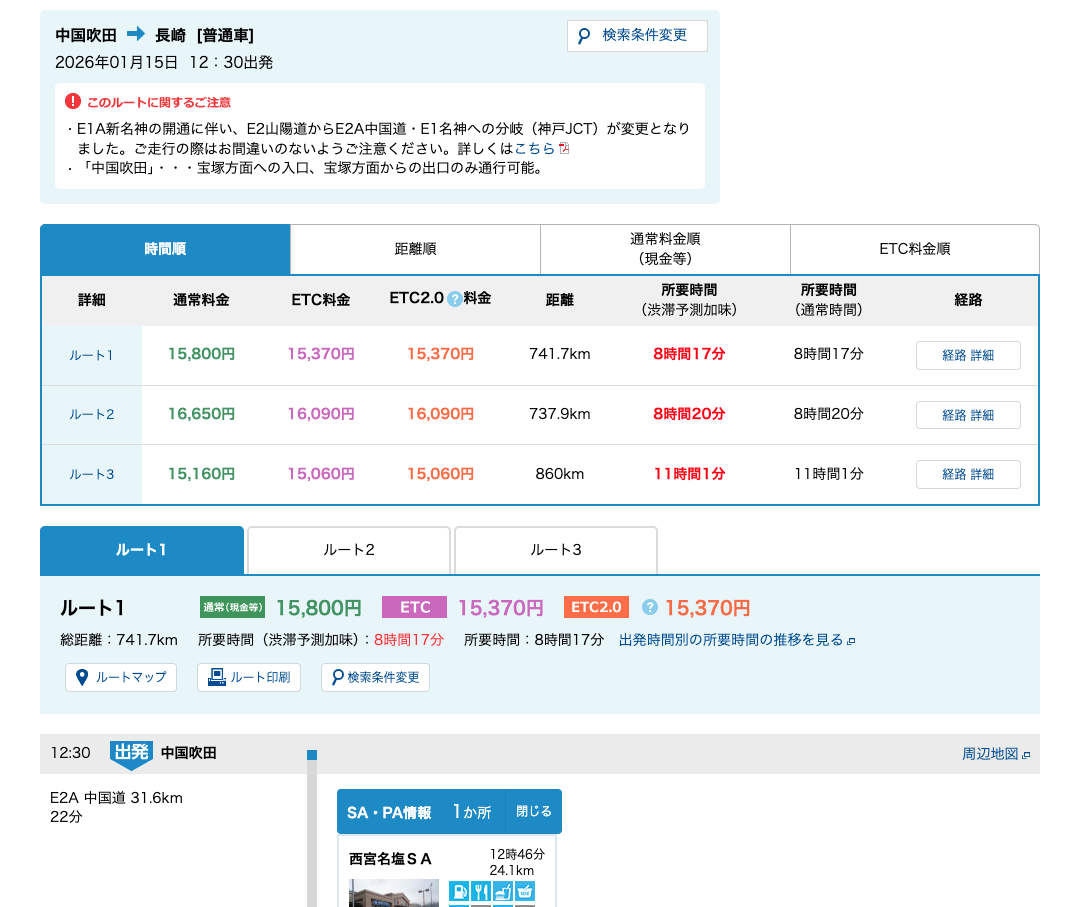Click the red warning icon for route notice
1072x907 pixels.
pyautogui.click(x=73, y=101)
